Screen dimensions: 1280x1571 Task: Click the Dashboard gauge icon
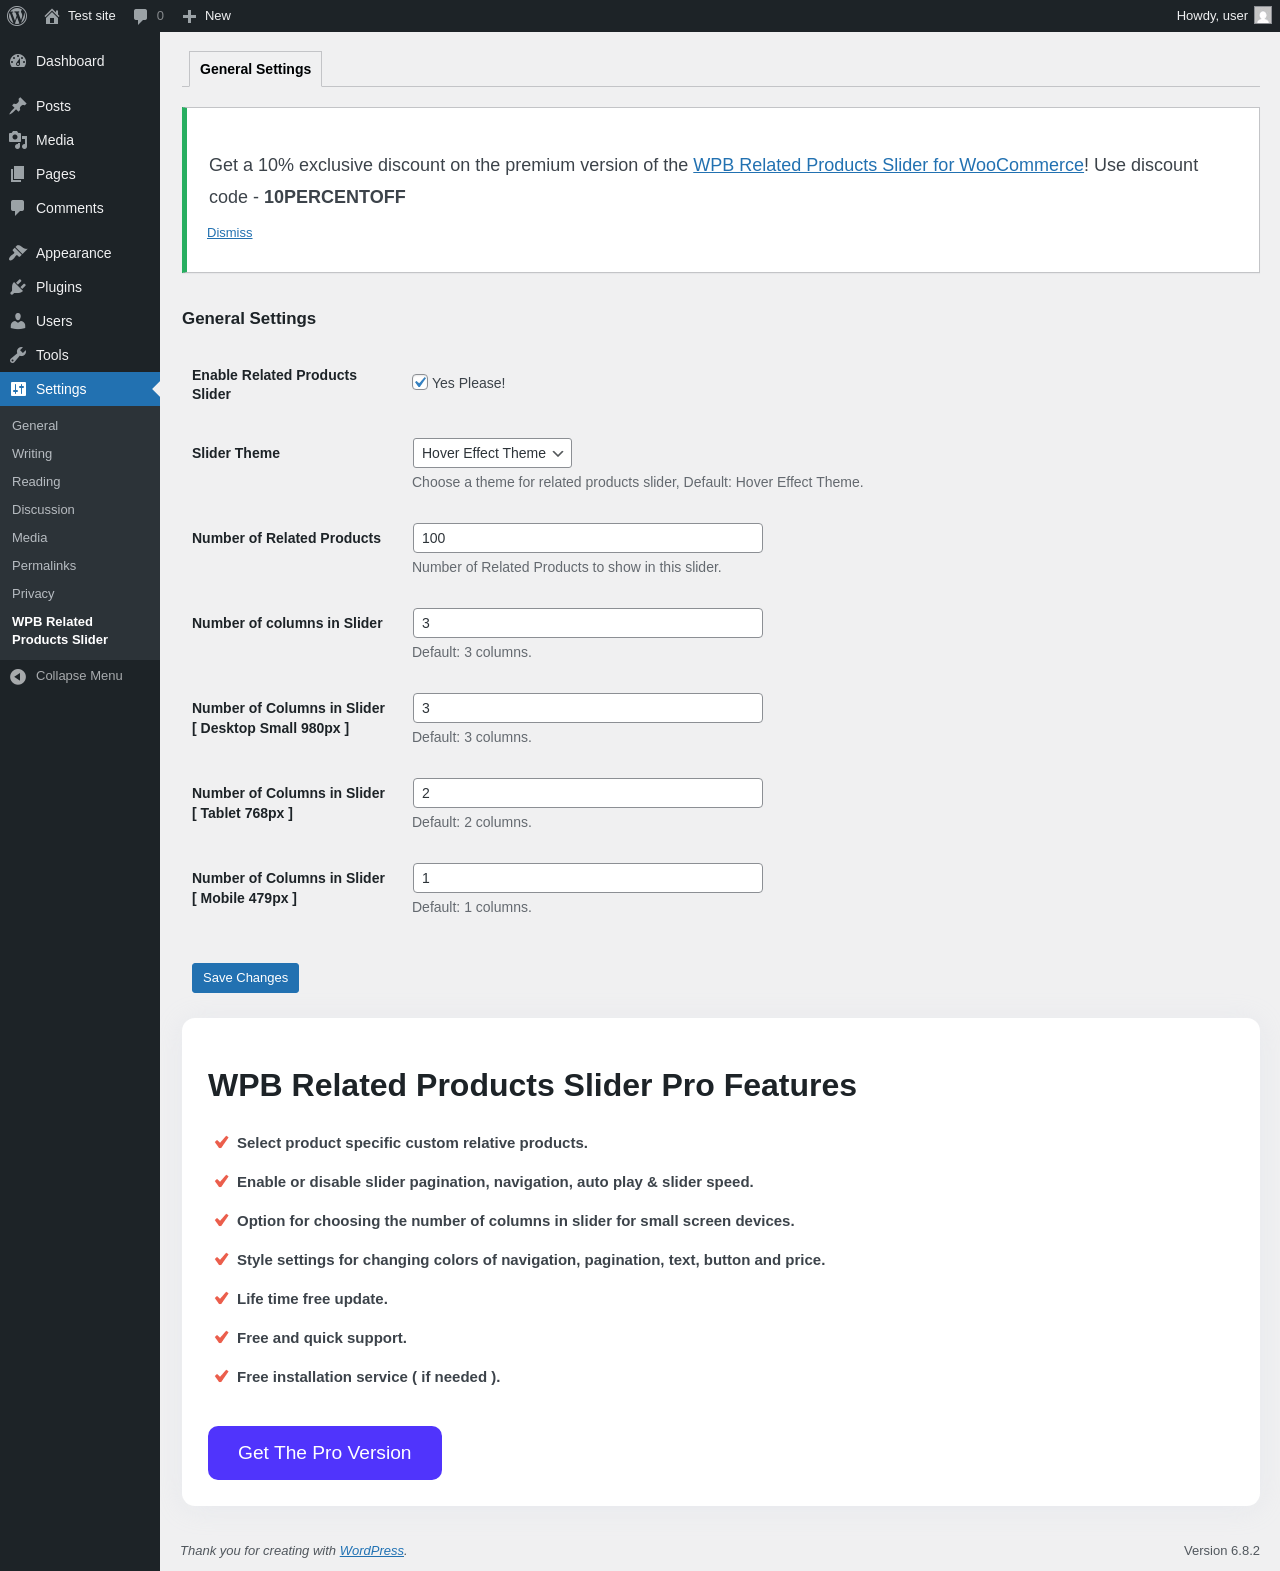coord(18,61)
